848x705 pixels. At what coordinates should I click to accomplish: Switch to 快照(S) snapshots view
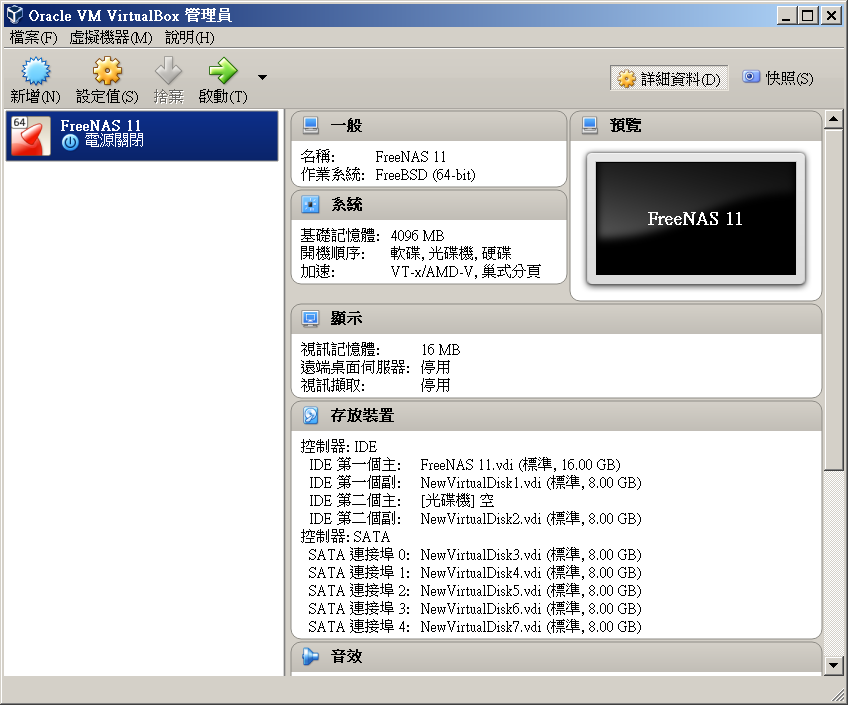(778, 78)
